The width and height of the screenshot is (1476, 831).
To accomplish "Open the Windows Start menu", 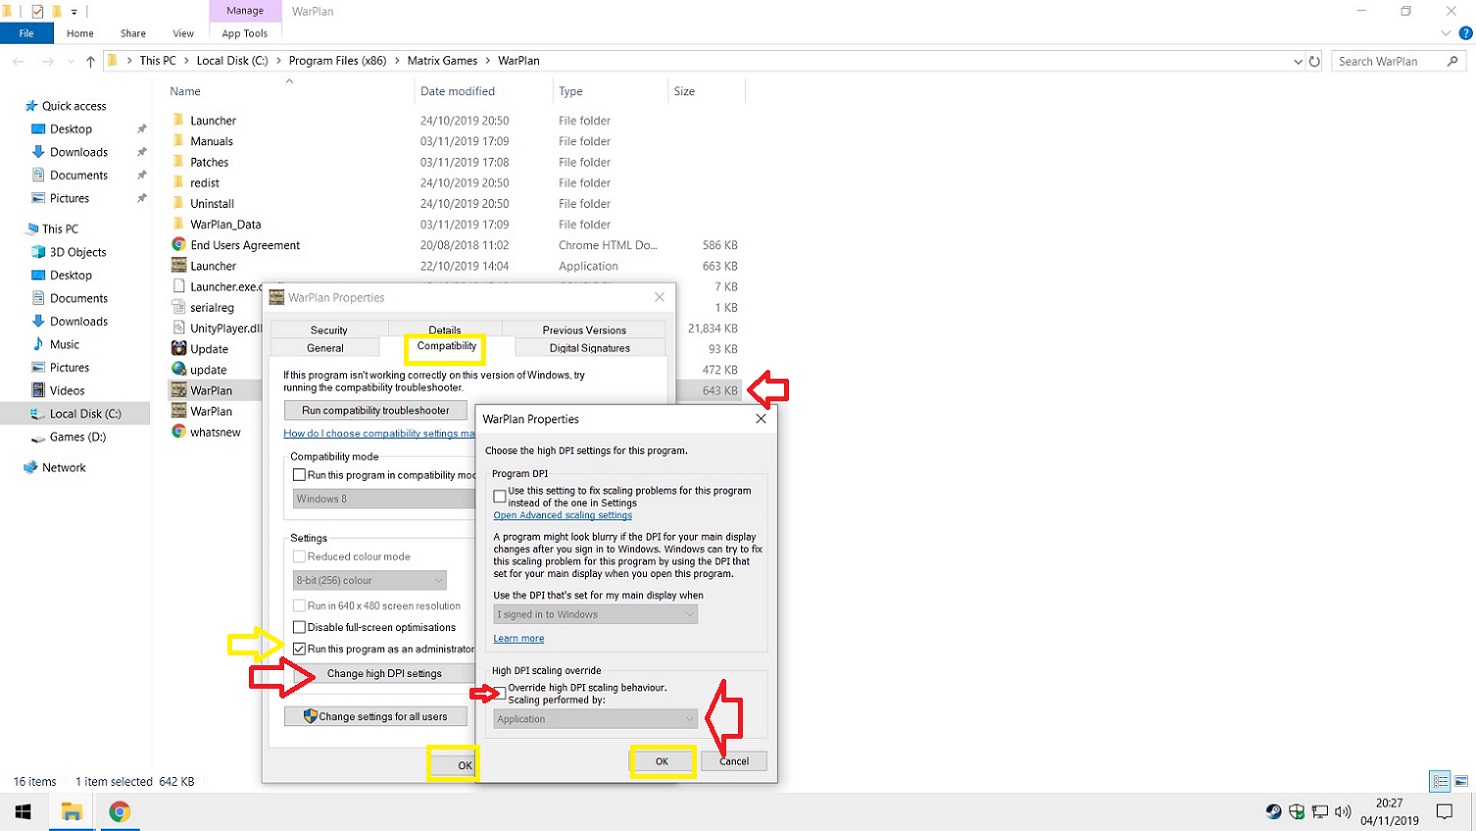I will [23, 811].
